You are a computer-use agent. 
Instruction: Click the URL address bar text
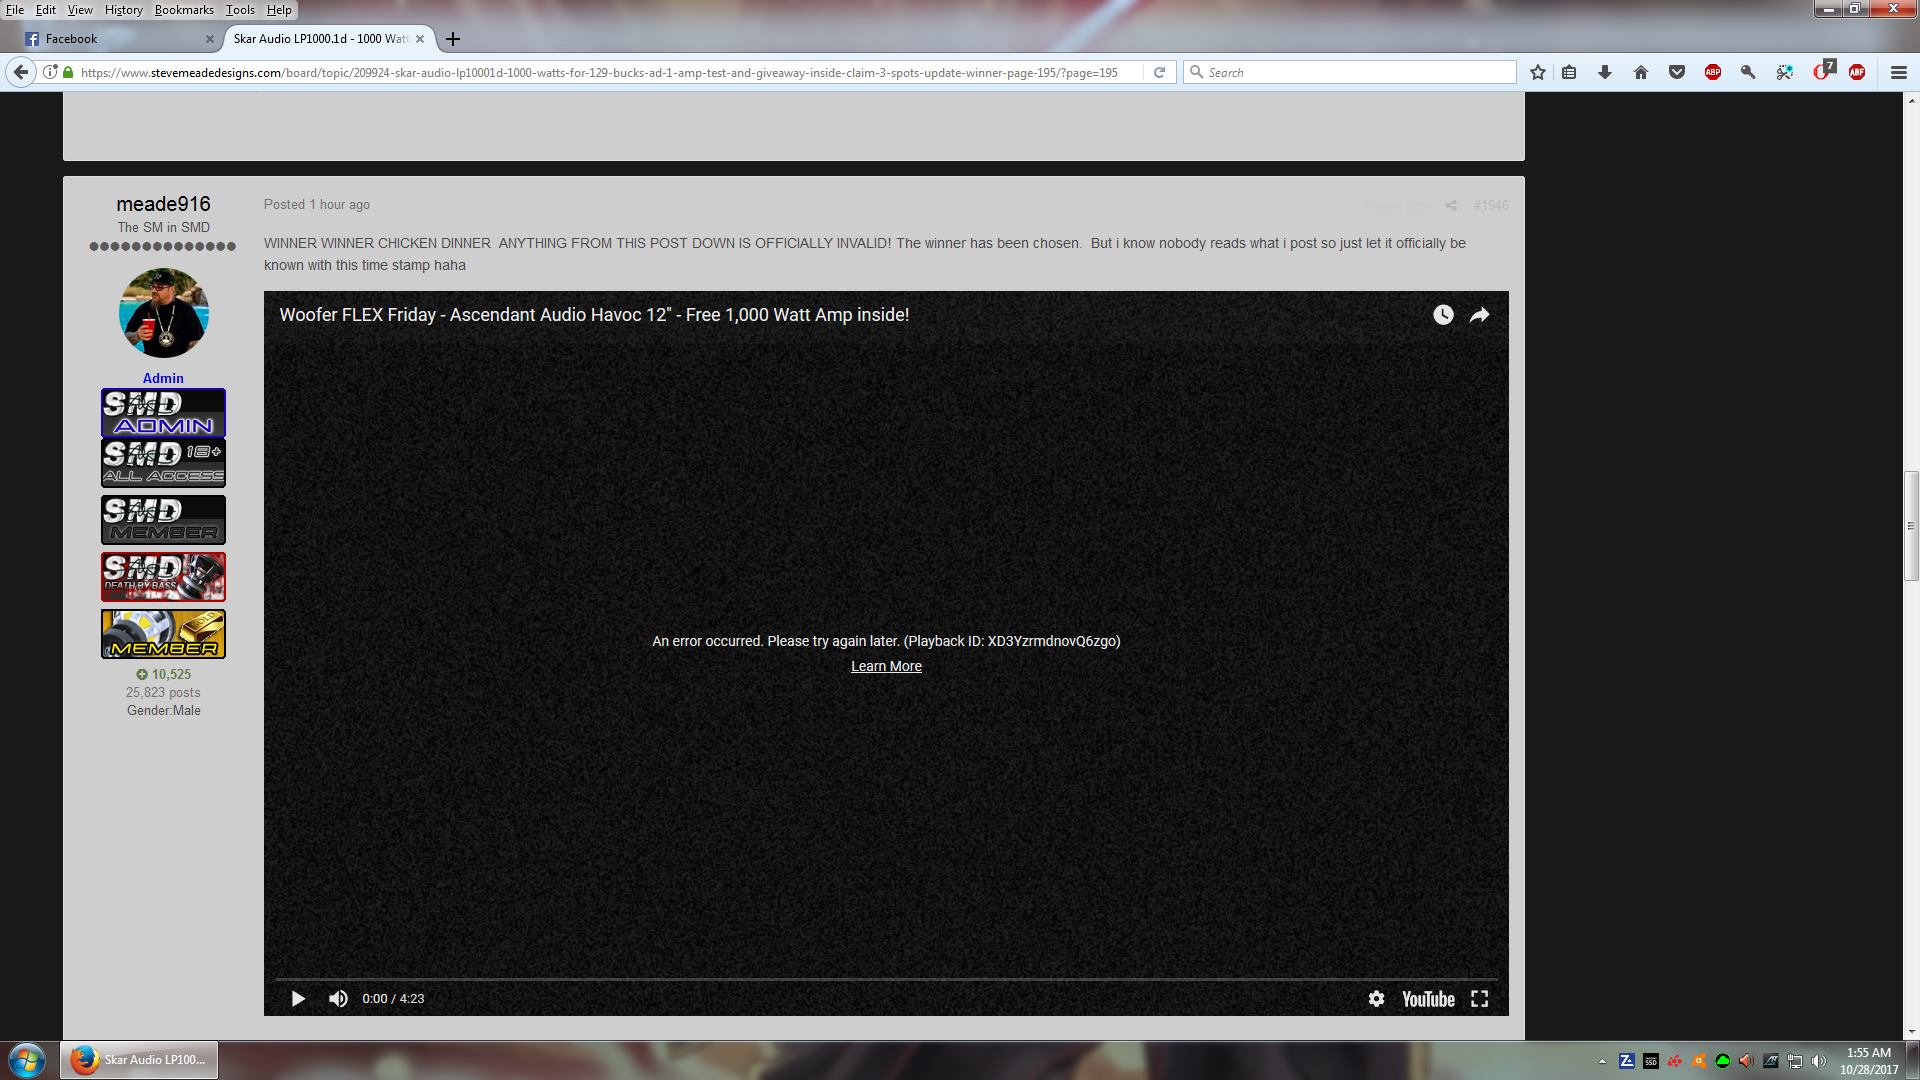599,72
